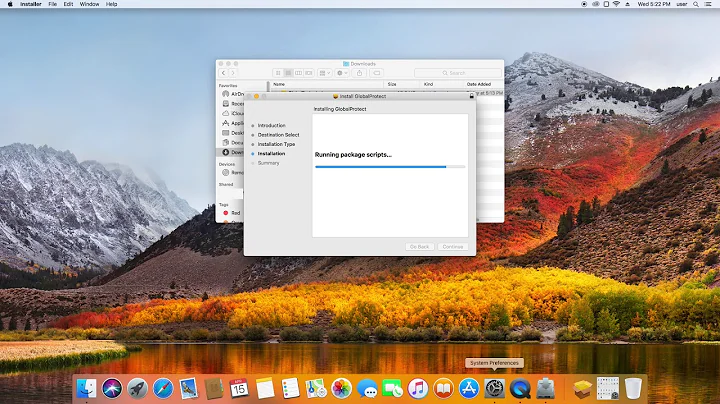Sort Finder list by Date Added
720x404 pixels.
click(x=484, y=84)
